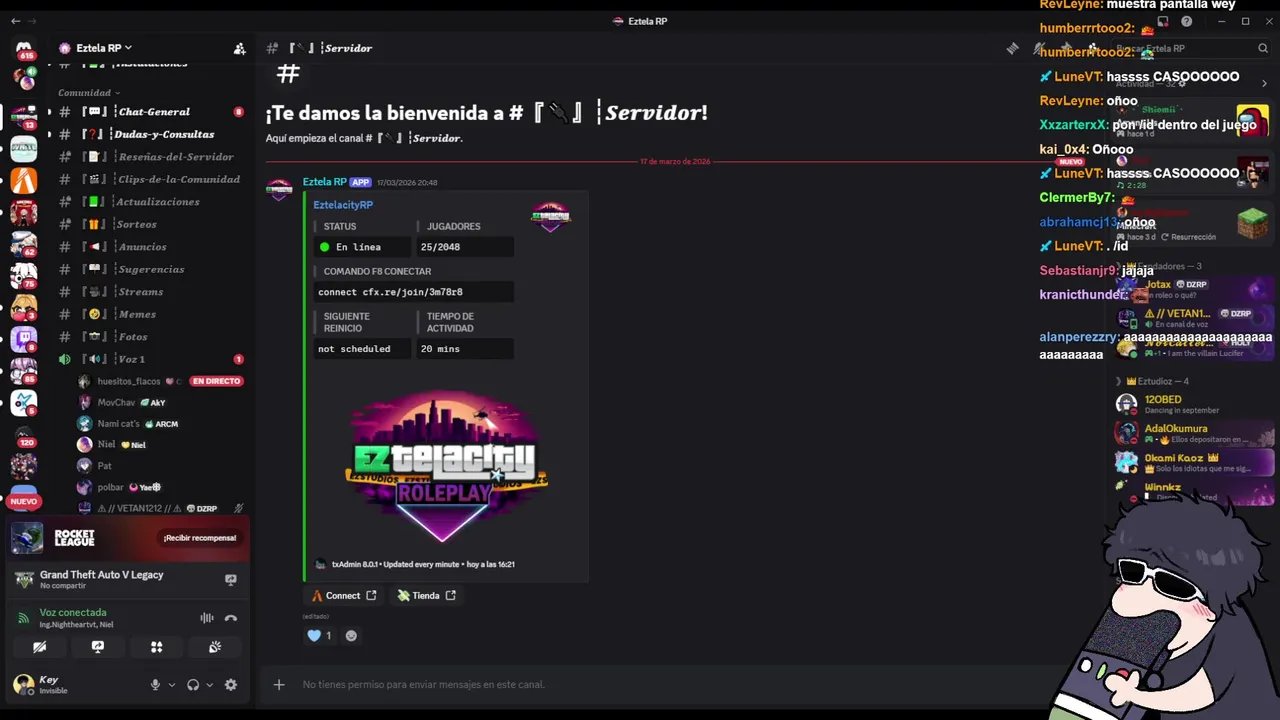Click the invite people icon beside Eztela RP
1280x720 pixels.
(x=239, y=48)
